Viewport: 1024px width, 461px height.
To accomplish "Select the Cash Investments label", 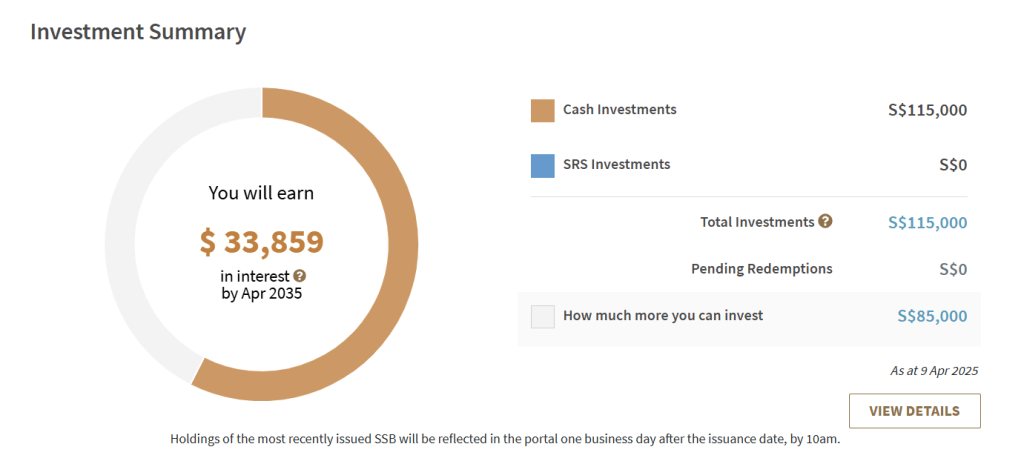I will pyautogui.click(x=619, y=109).
